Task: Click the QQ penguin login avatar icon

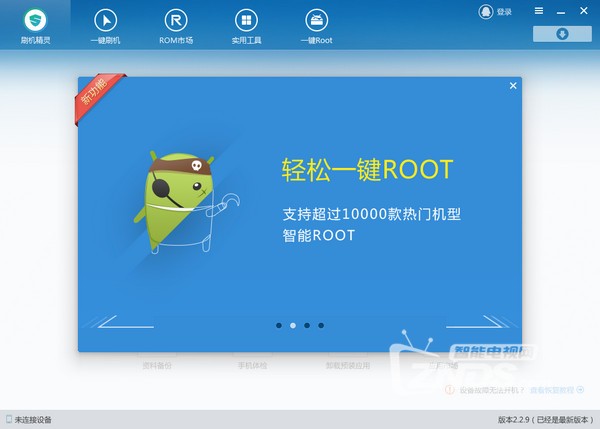Action: pyautogui.click(x=486, y=12)
